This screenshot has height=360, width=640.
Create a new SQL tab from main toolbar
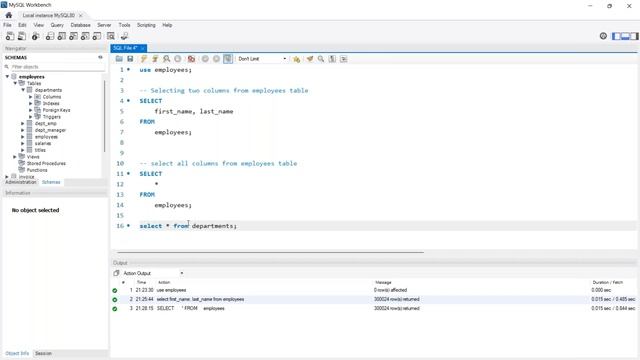(10, 36)
